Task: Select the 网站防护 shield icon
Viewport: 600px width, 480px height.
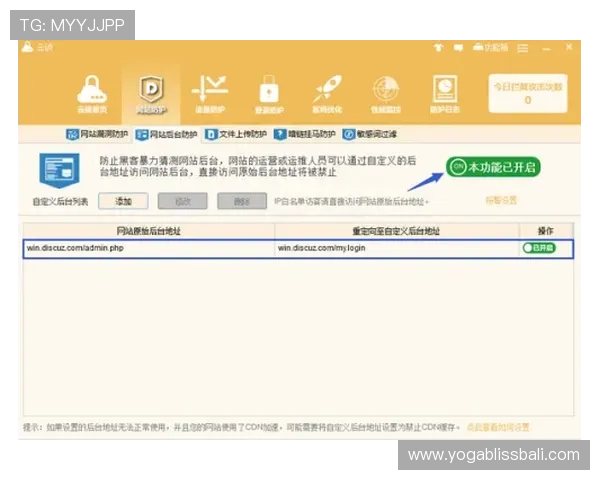Action: point(151,94)
